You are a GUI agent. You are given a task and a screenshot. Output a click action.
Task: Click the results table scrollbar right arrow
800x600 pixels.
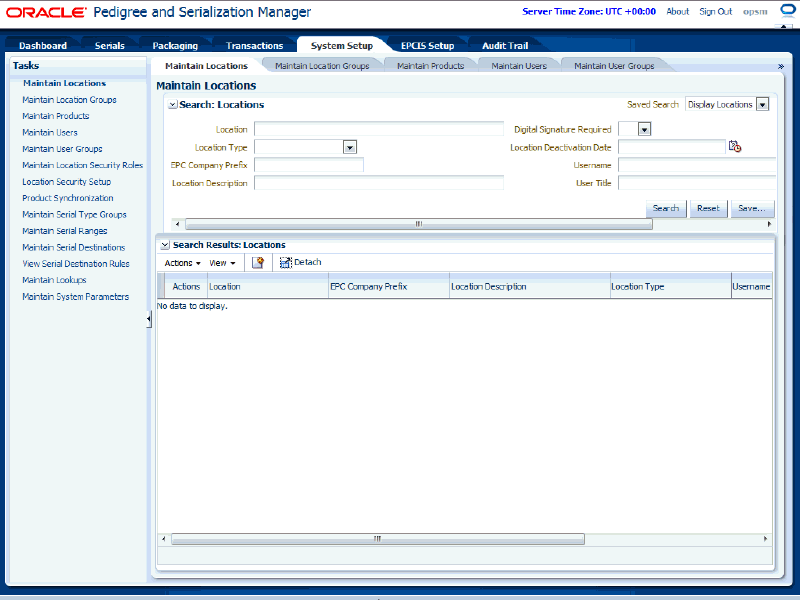point(765,539)
